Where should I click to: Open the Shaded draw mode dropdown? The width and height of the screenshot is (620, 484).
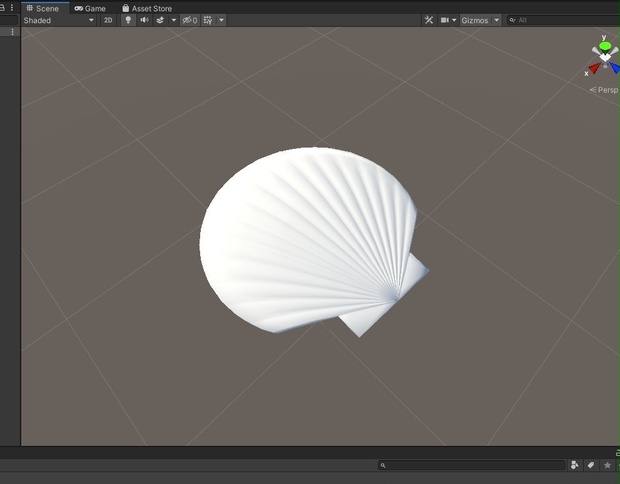59,20
